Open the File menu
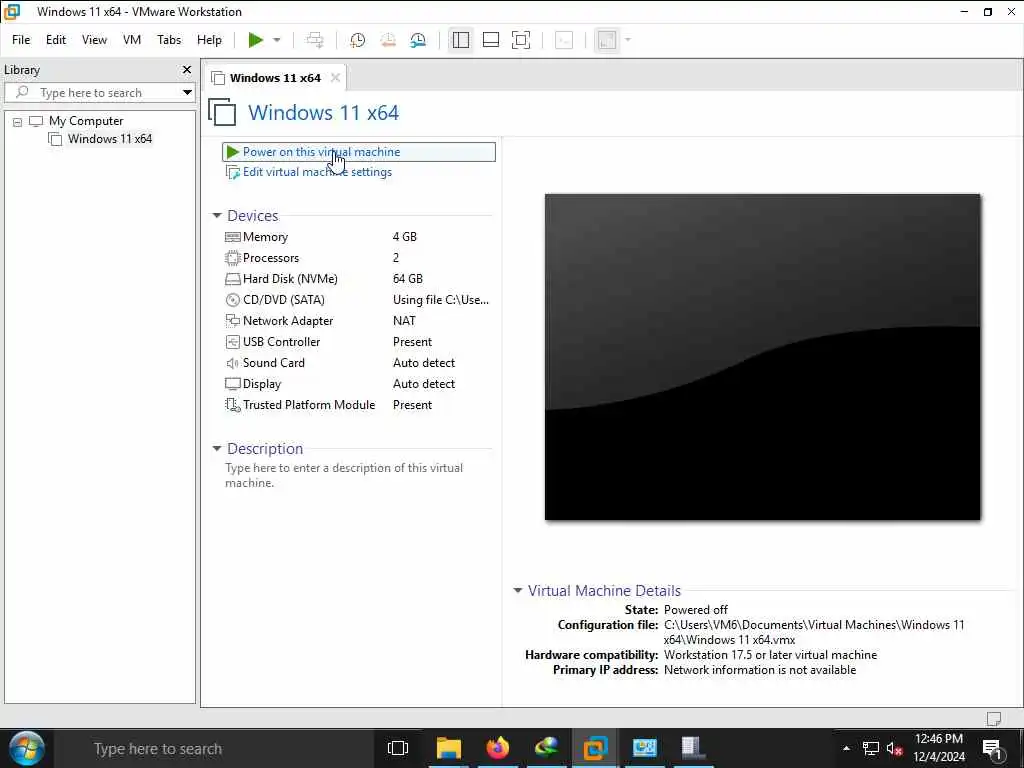The width and height of the screenshot is (1024, 768). (21, 40)
